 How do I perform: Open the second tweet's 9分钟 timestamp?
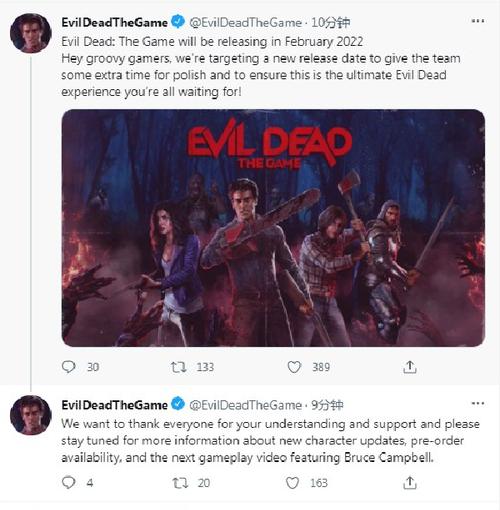coord(327,405)
